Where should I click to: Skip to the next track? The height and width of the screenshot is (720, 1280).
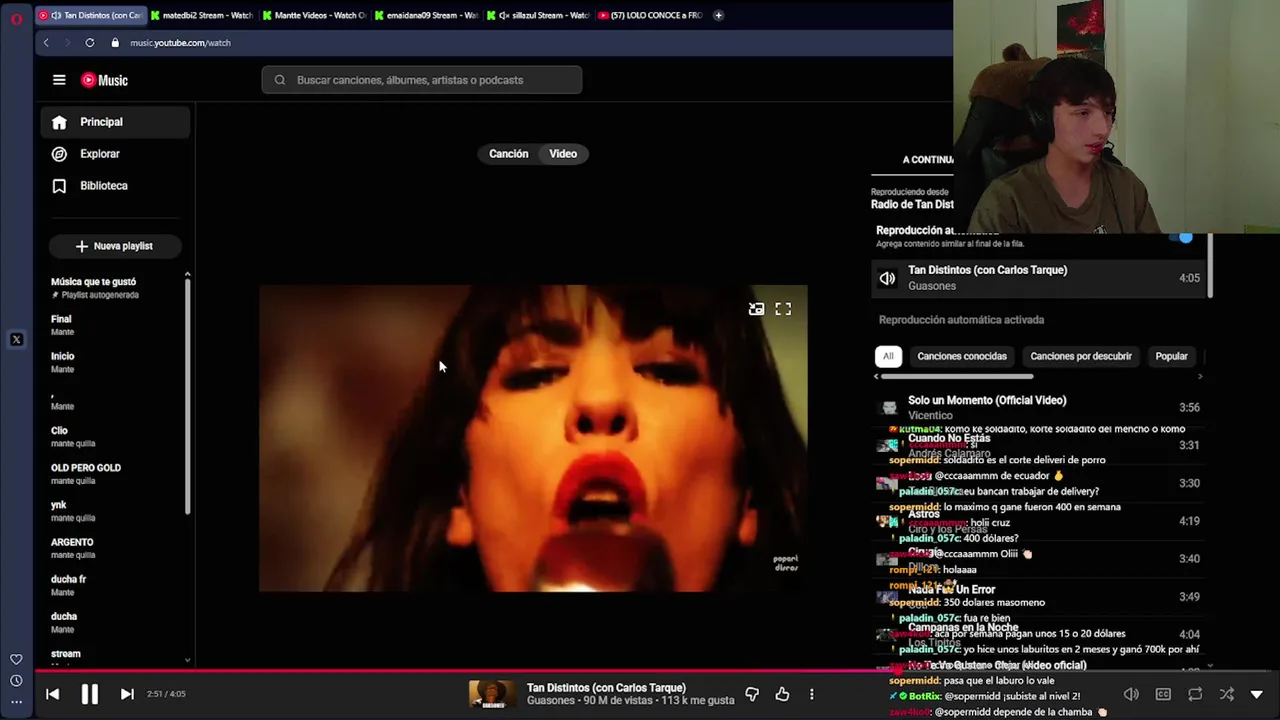[127, 694]
